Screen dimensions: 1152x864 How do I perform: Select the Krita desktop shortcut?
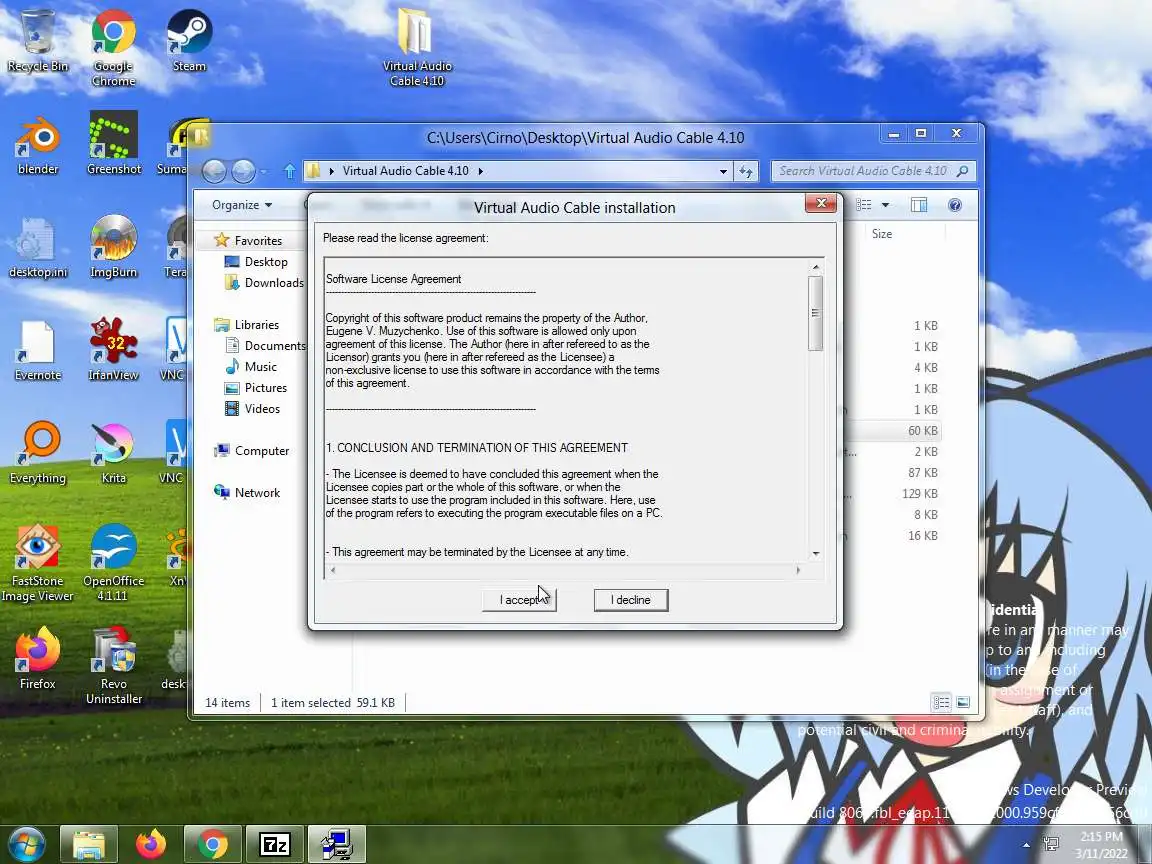click(114, 453)
